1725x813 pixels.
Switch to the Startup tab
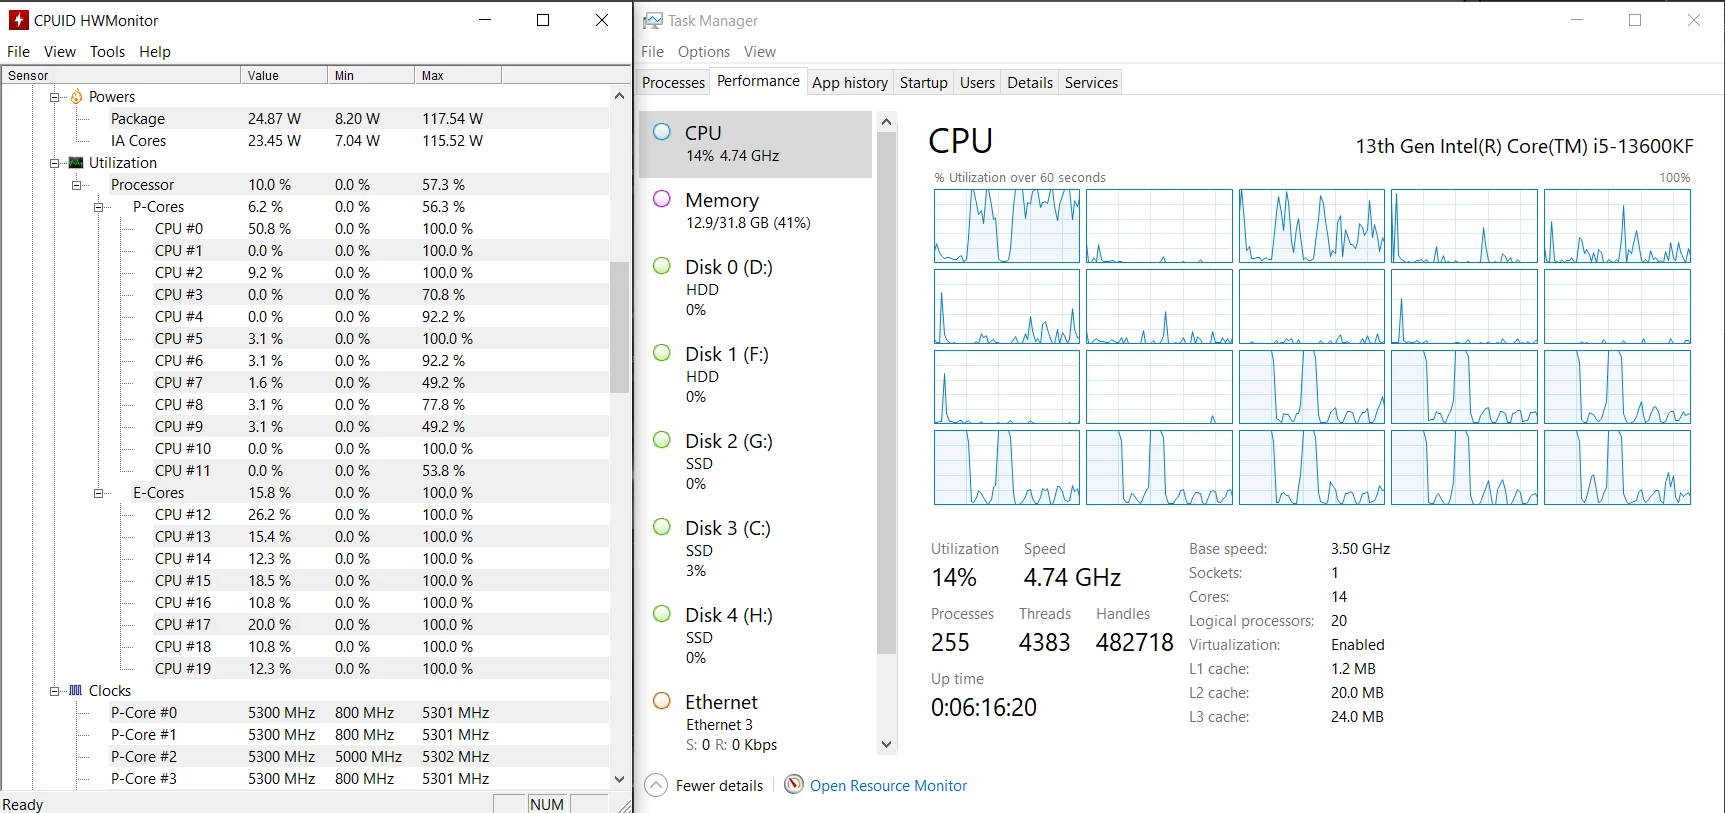(924, 83)
